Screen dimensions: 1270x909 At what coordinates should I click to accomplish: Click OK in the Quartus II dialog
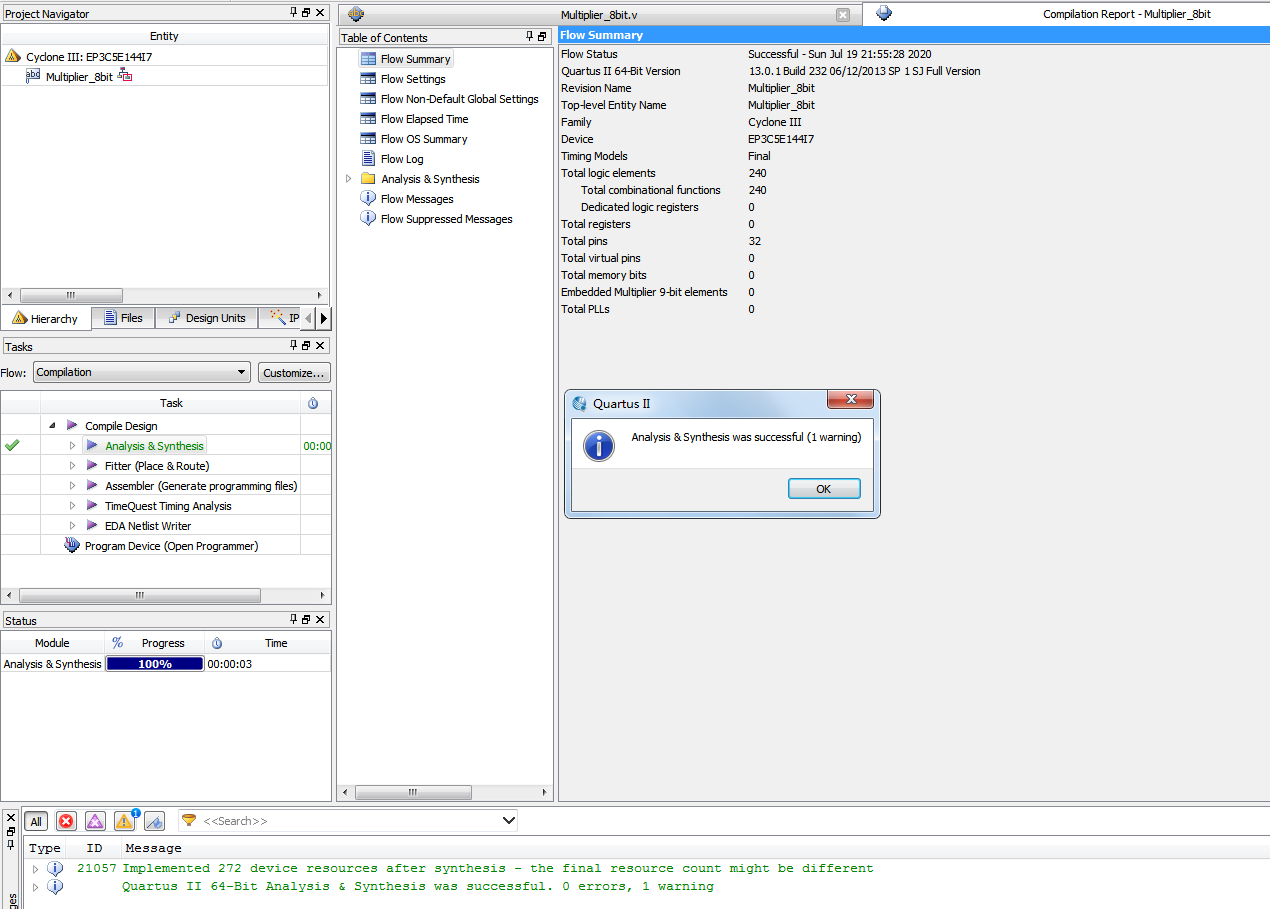[x=824, y=489]
